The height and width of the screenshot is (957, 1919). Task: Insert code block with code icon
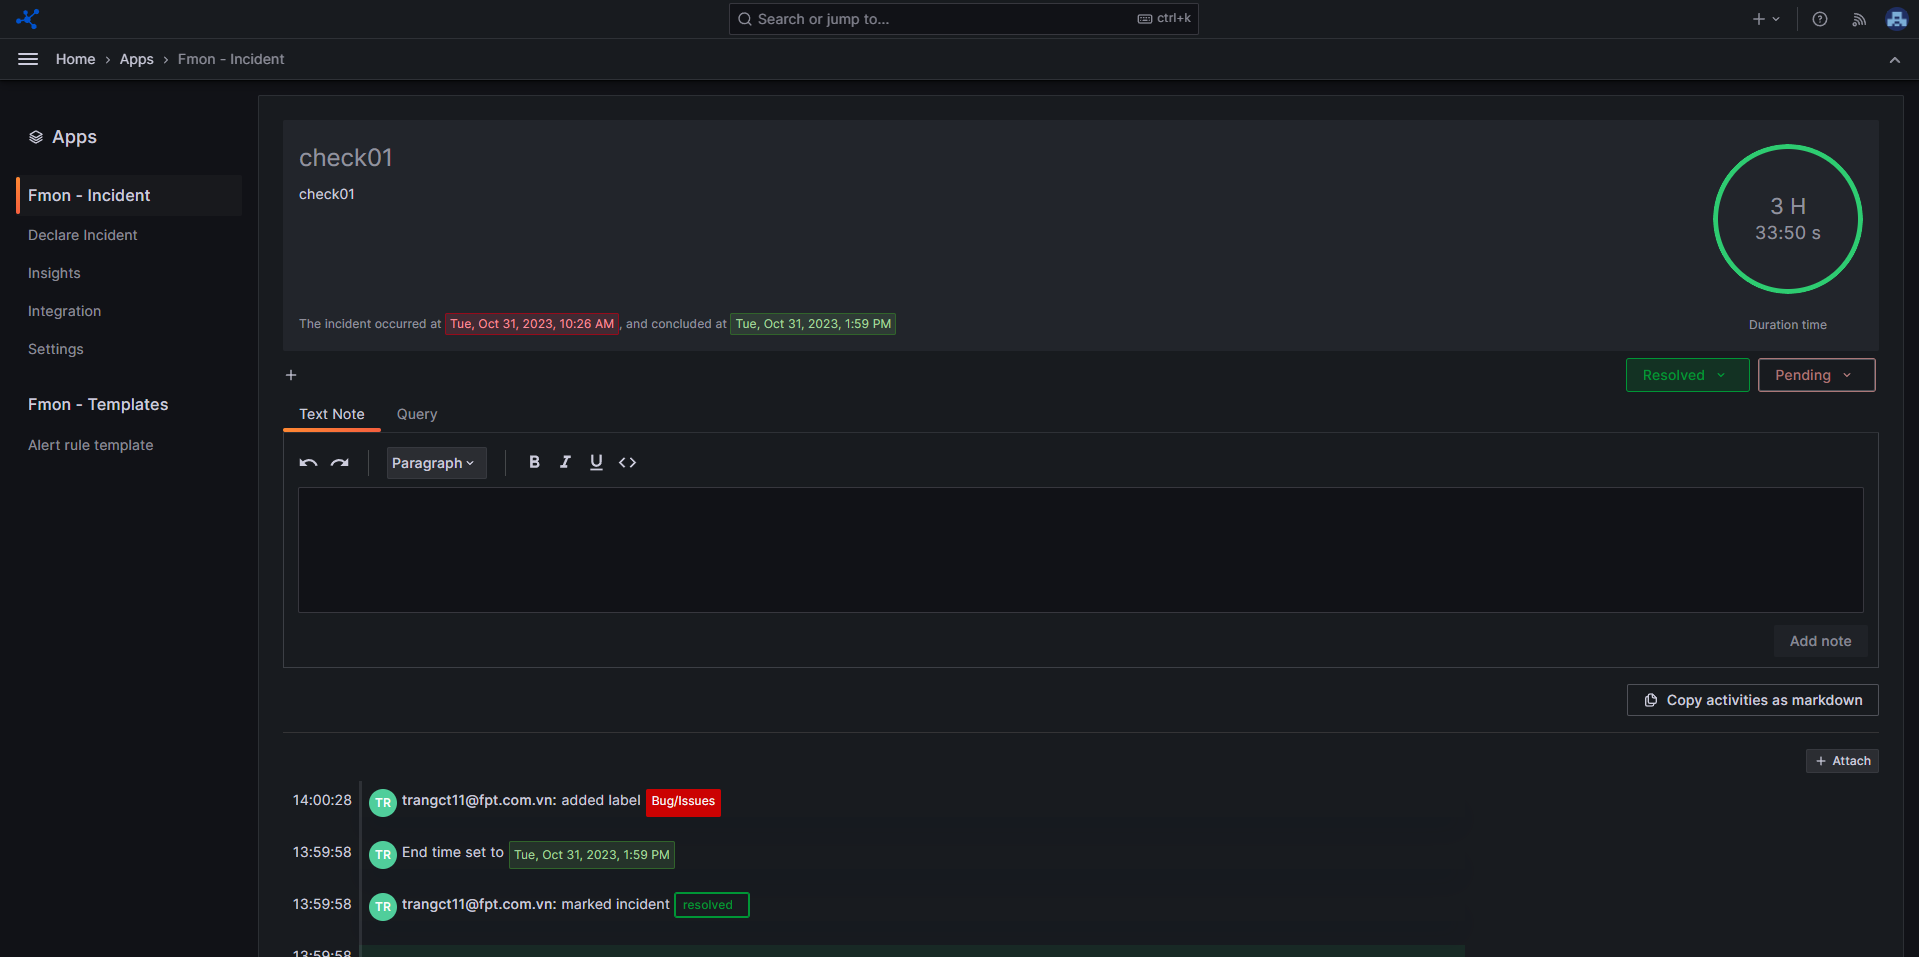point(627,462)
